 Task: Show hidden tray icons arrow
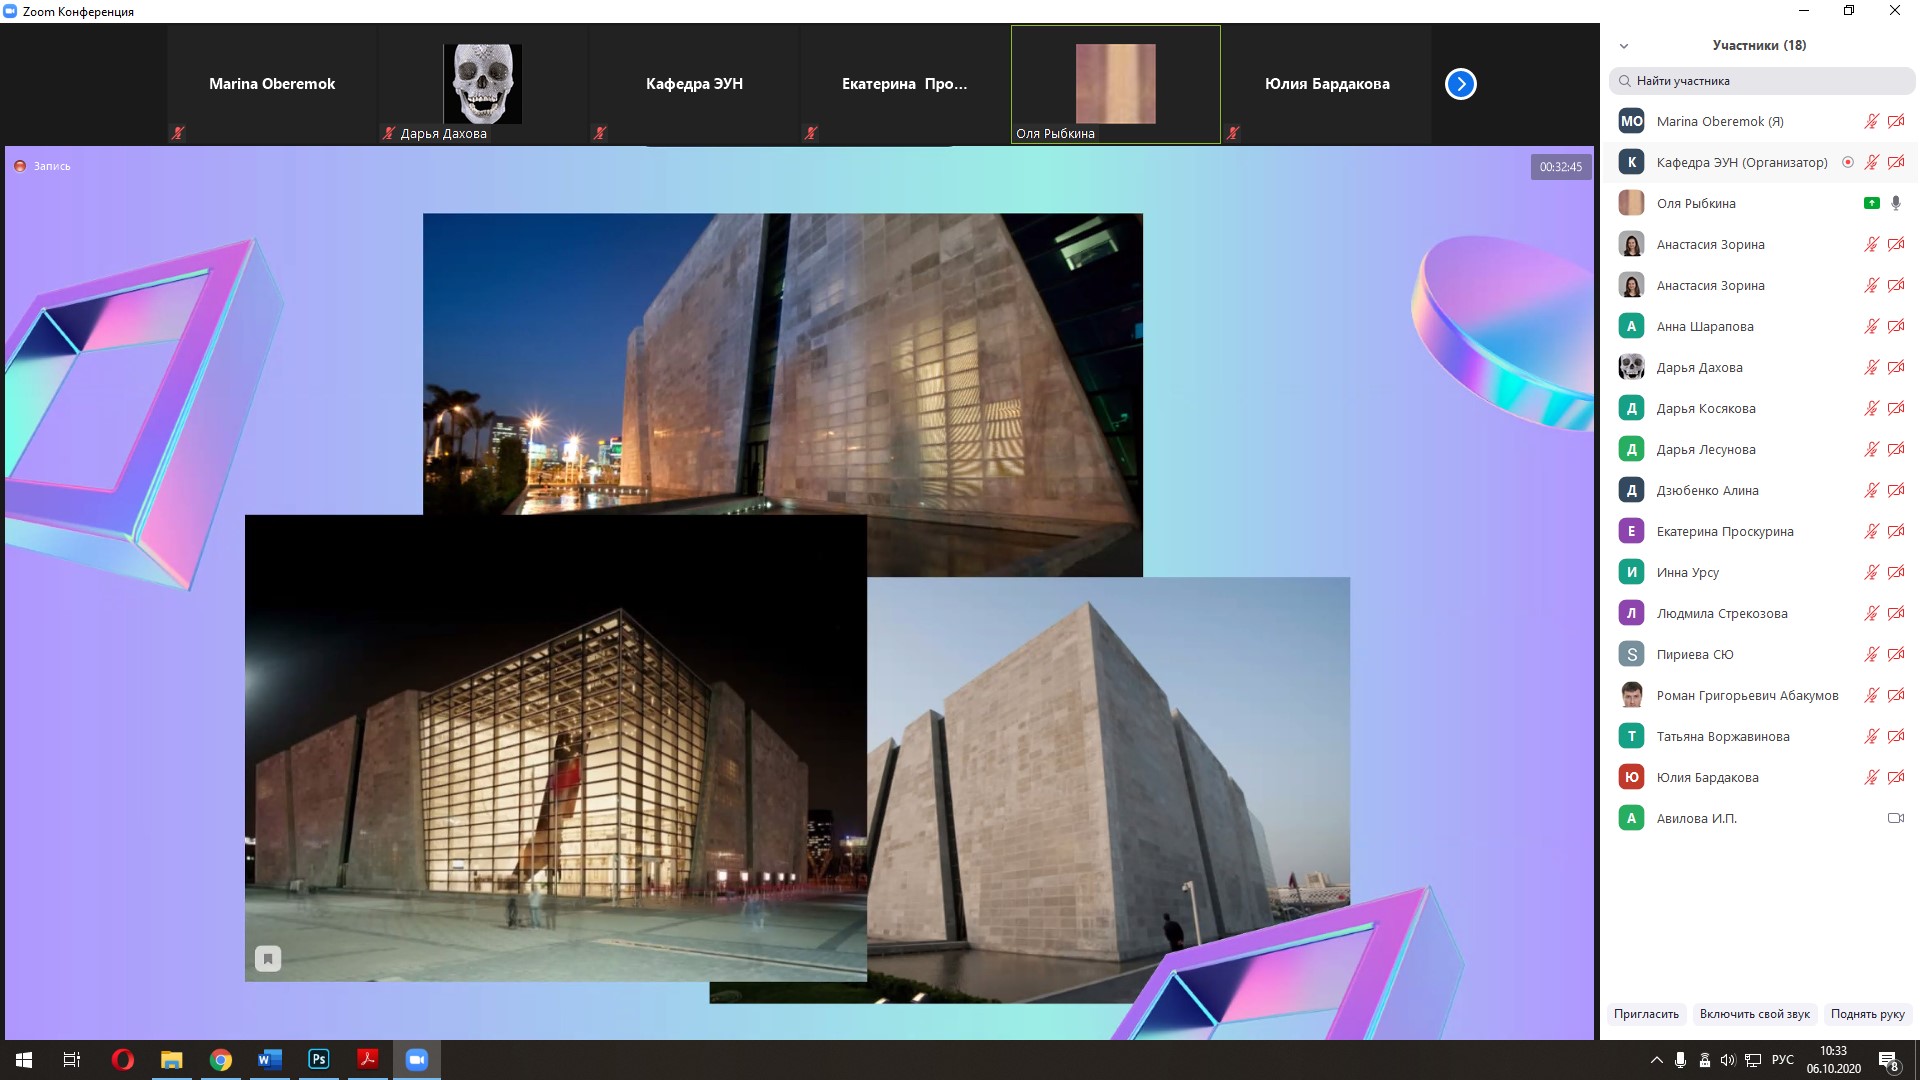point(1656,1060)
